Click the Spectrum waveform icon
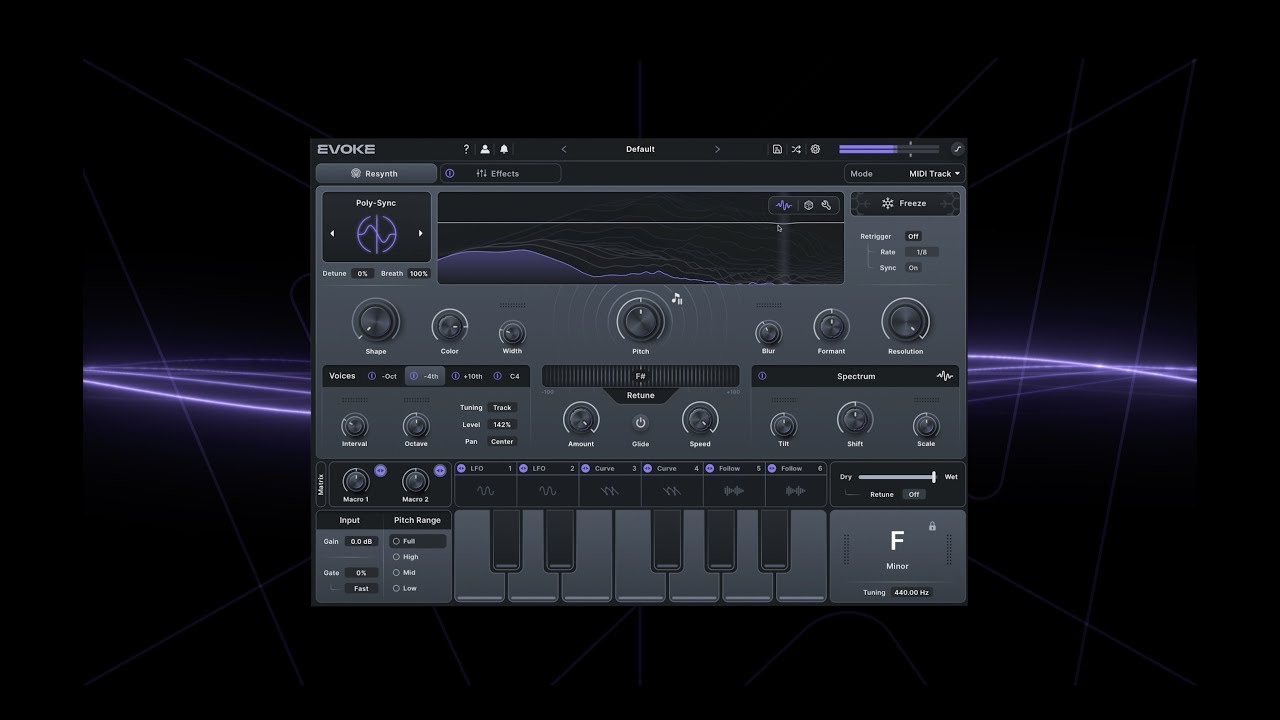Image resolution: width=1280 pixels, height=720 pixels. (944, 376)
